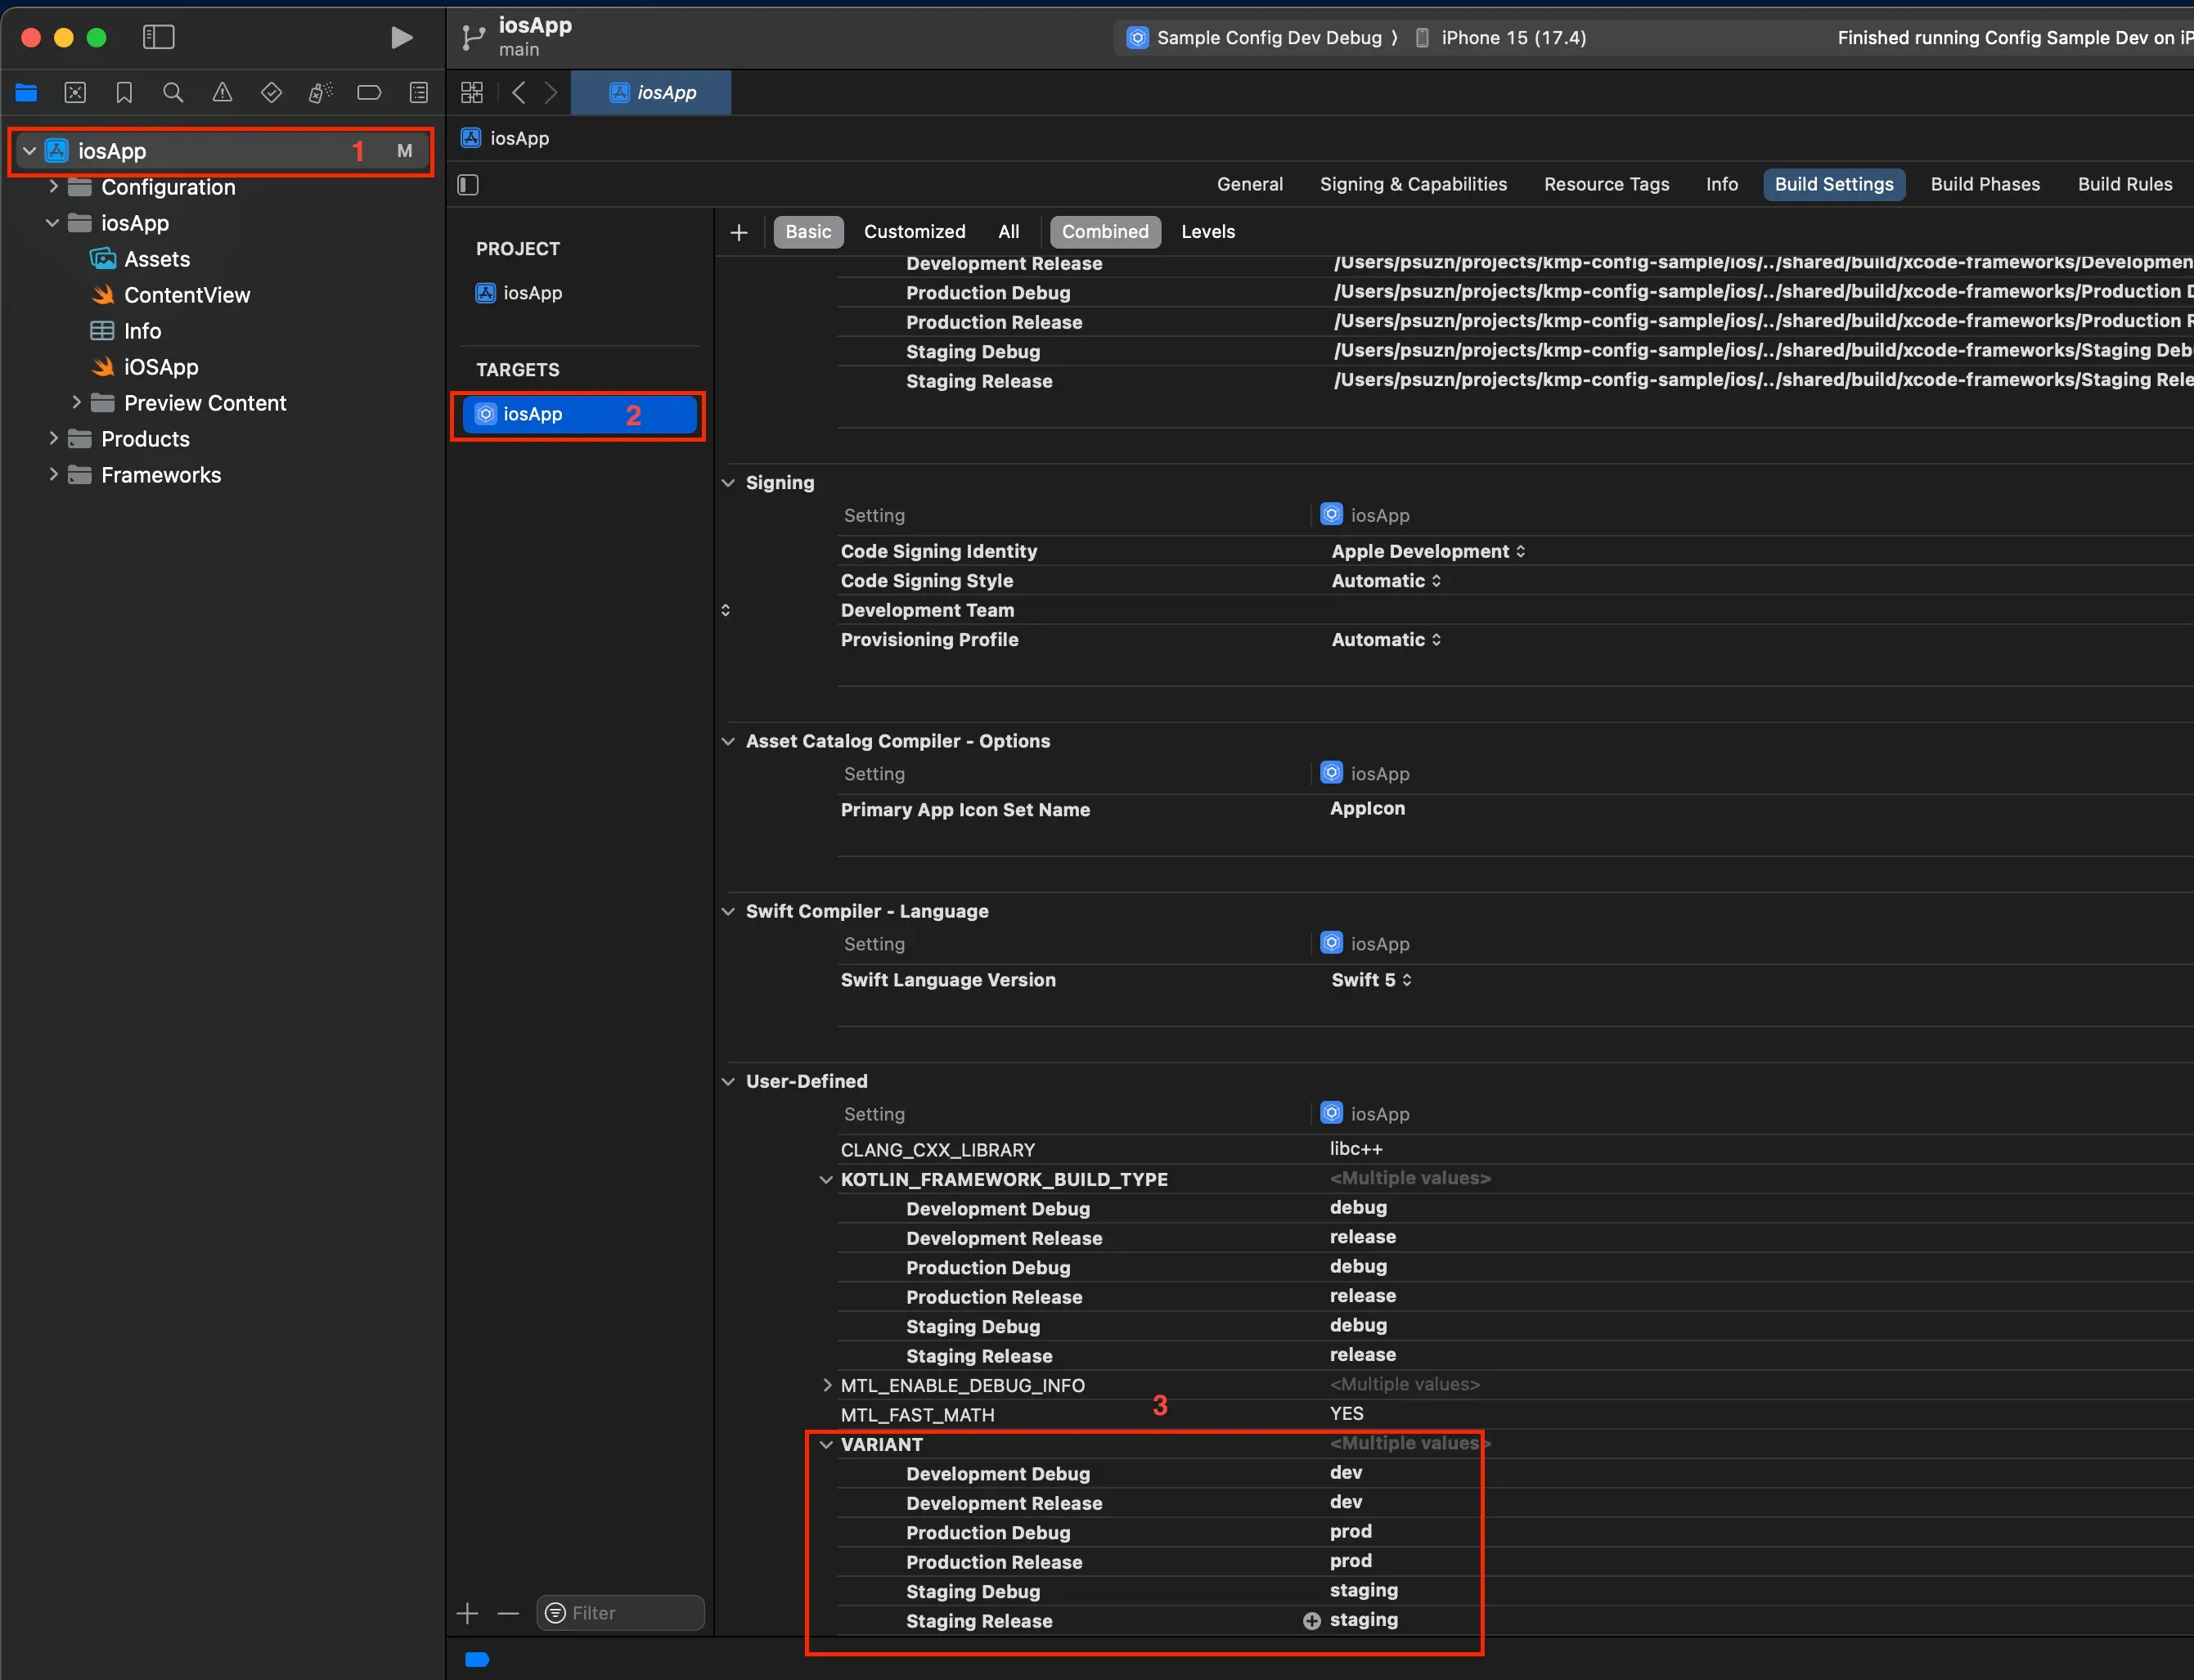This screenshot has width=2194, height=1680.
Task: Select the iosApp editor tab
Action: click(x=651, y=93)
